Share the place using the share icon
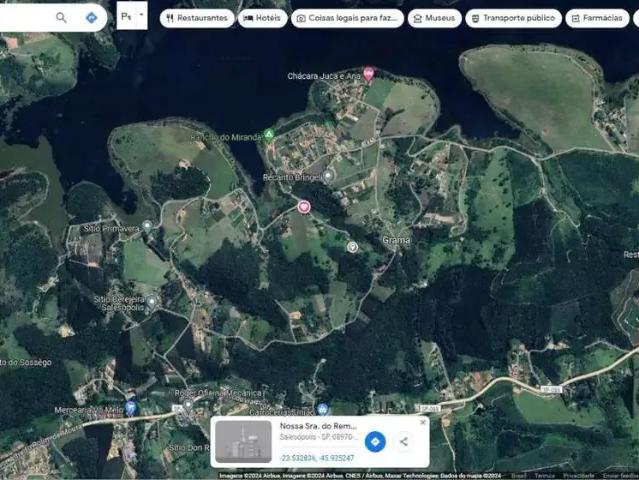639x480 pixels. click(404, 441)
